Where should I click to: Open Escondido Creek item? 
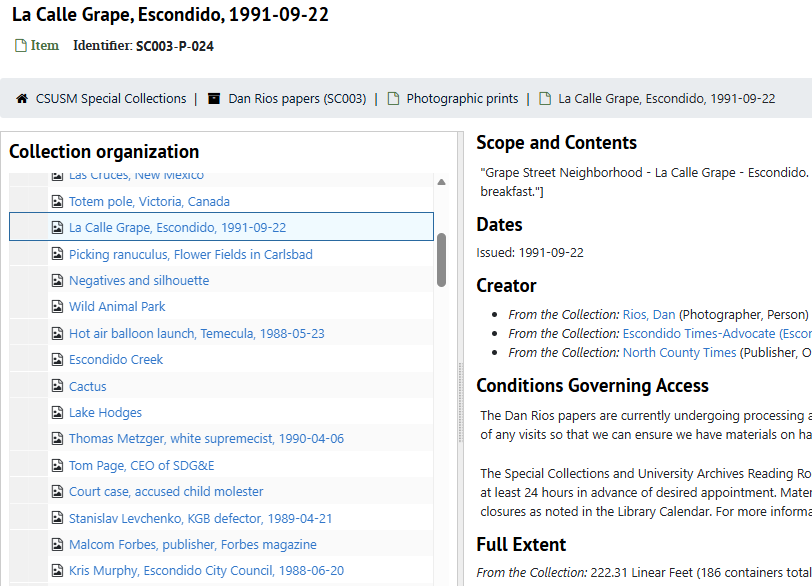[x=116, y=359]
